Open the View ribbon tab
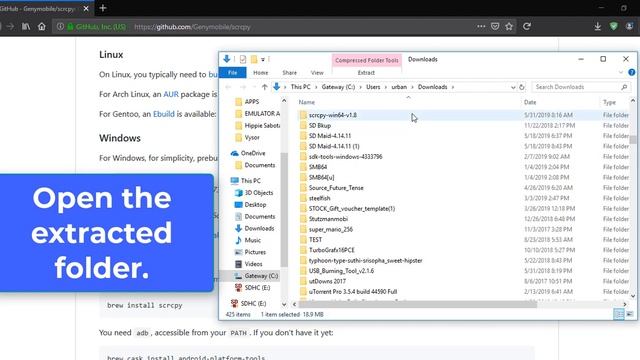The height and width of the screenshot is (360, 640). [x=317, y=73]
